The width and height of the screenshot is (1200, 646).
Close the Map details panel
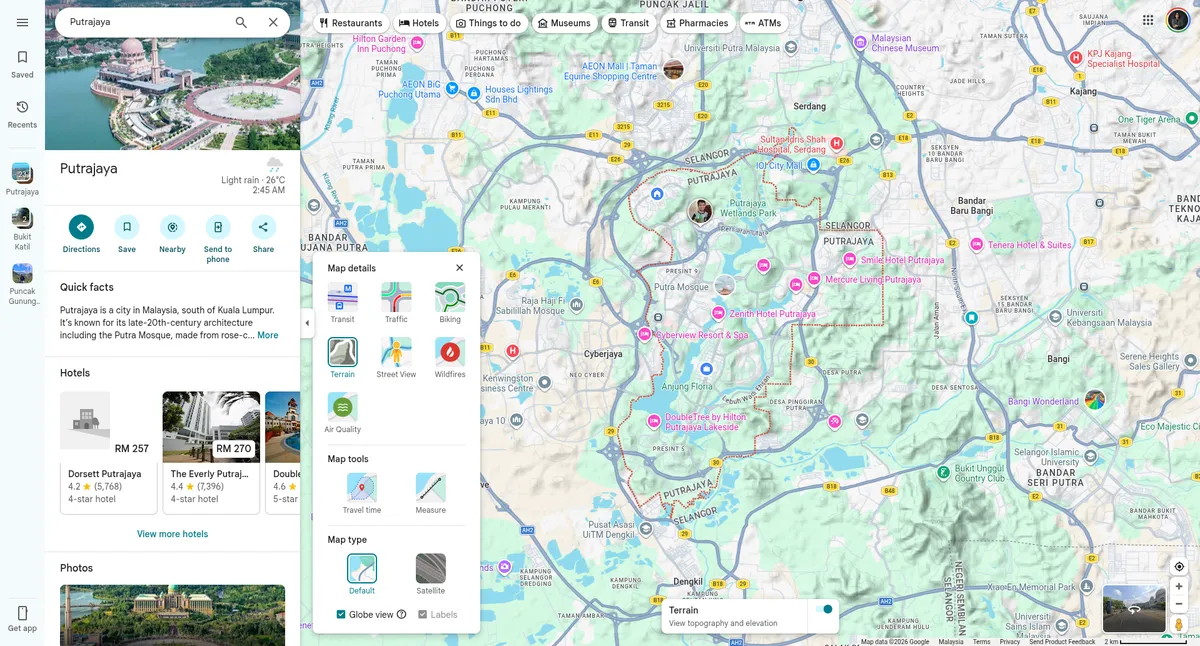460,268
